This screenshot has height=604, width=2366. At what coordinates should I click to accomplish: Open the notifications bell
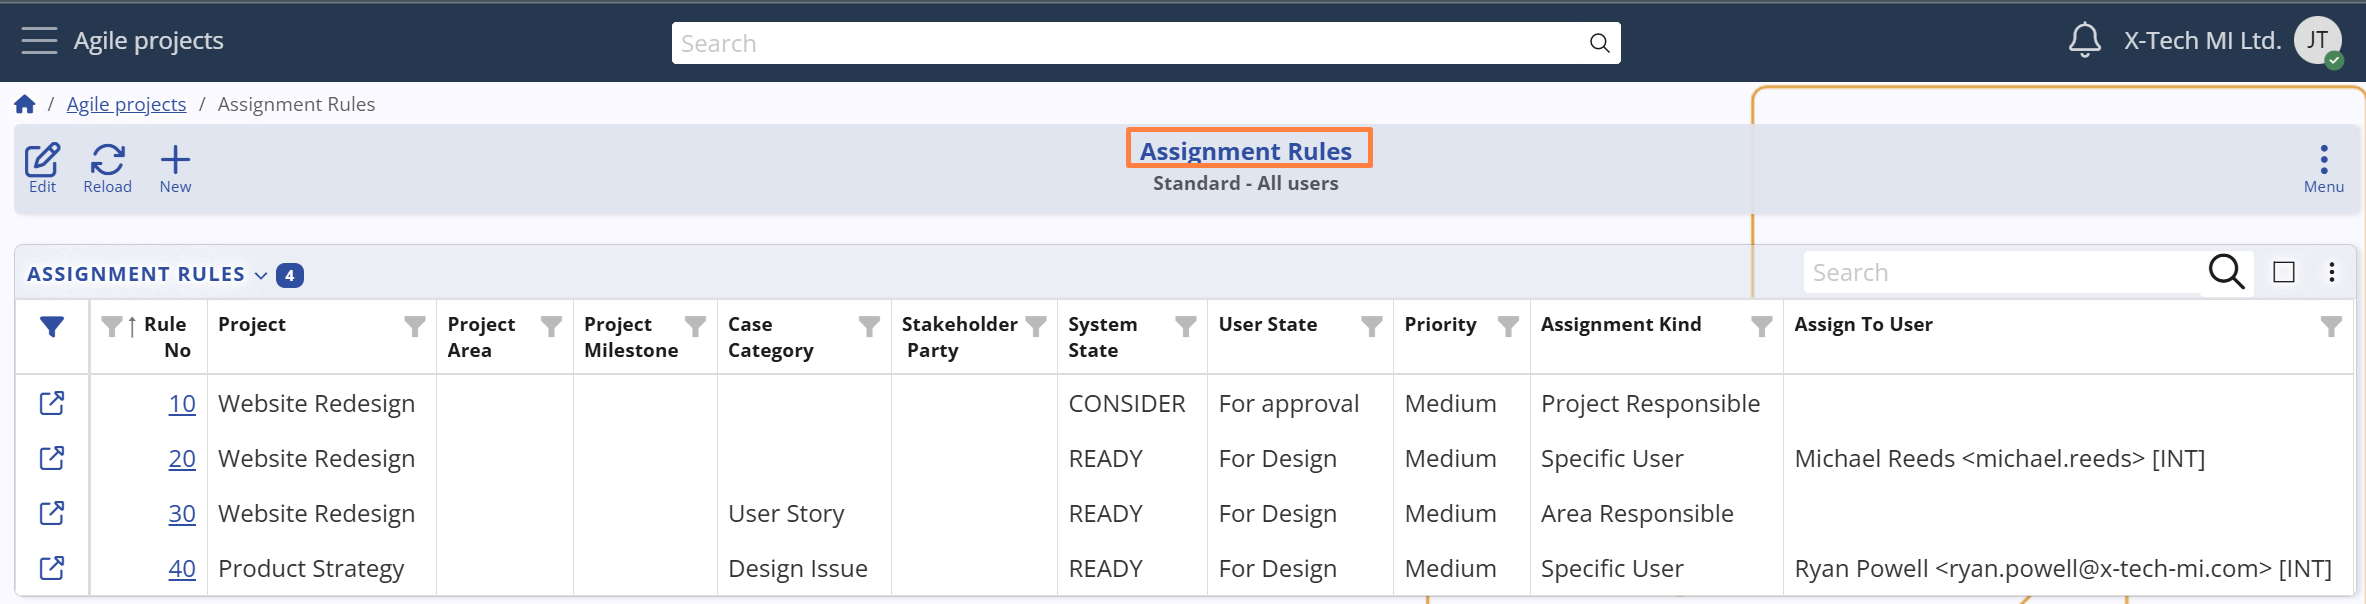pyautogui.click(x=2084, y=41)
